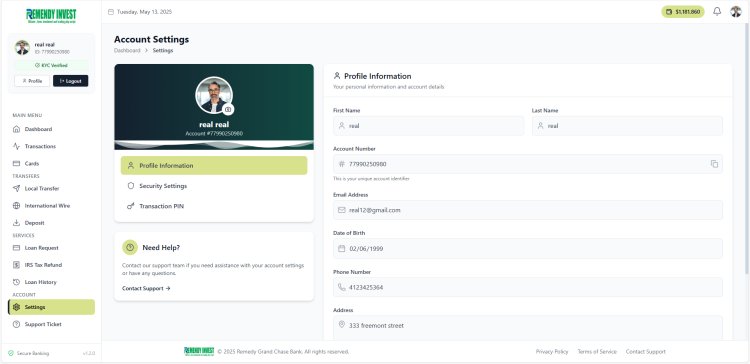This screenshot has height=364, width=750.
Task: Select Settings in the account menu
Action: click(x=51, y=307)
